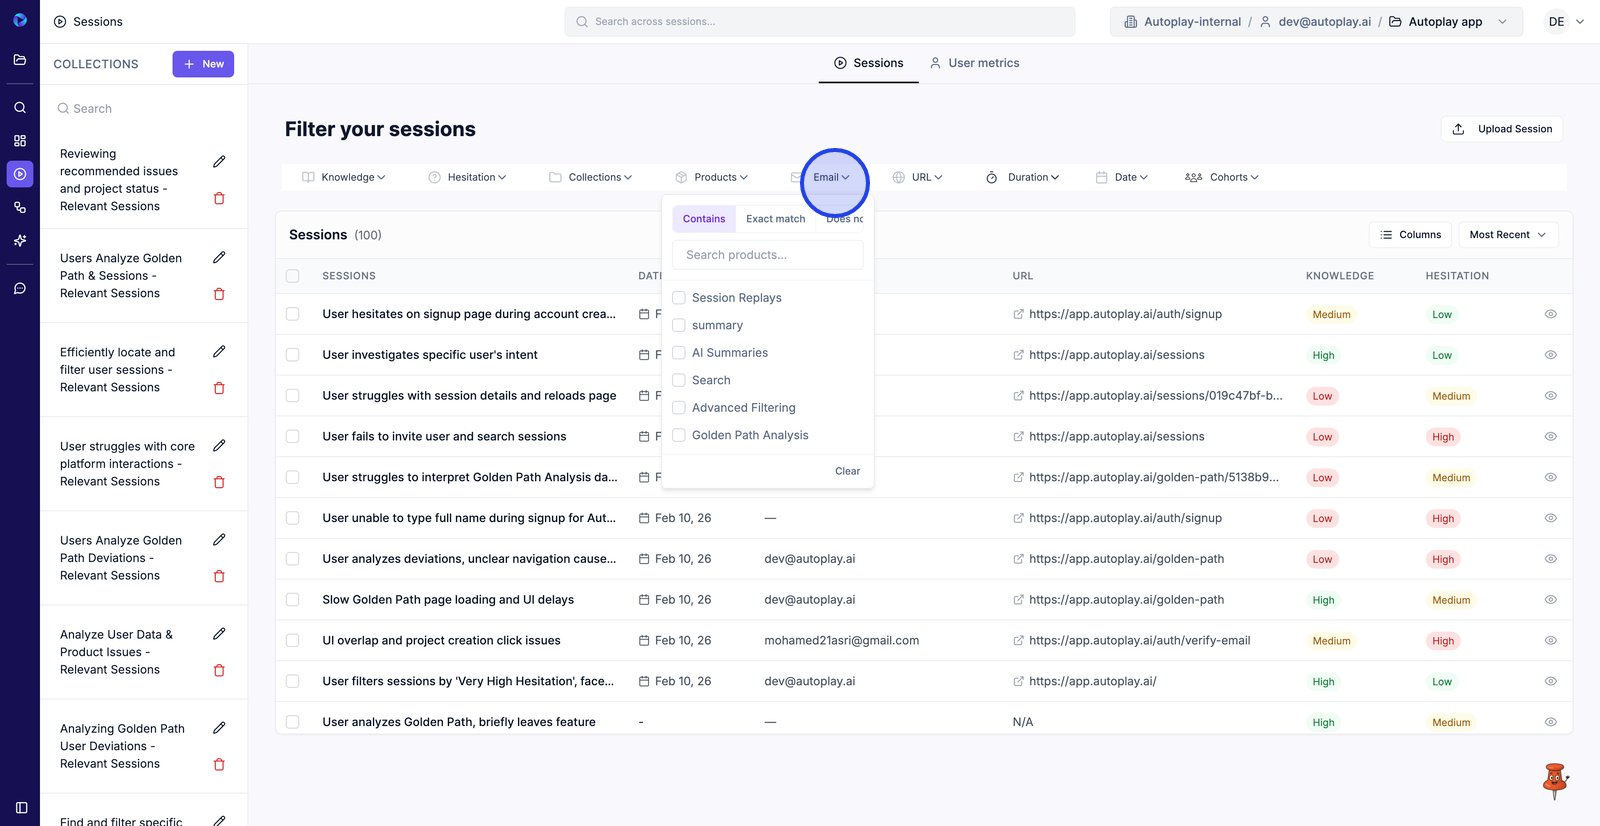The image size is (1600, 826).
Task: Expand the Cohorts filter dropdown
Action: pyautogui.click(x=1222, y=177)
